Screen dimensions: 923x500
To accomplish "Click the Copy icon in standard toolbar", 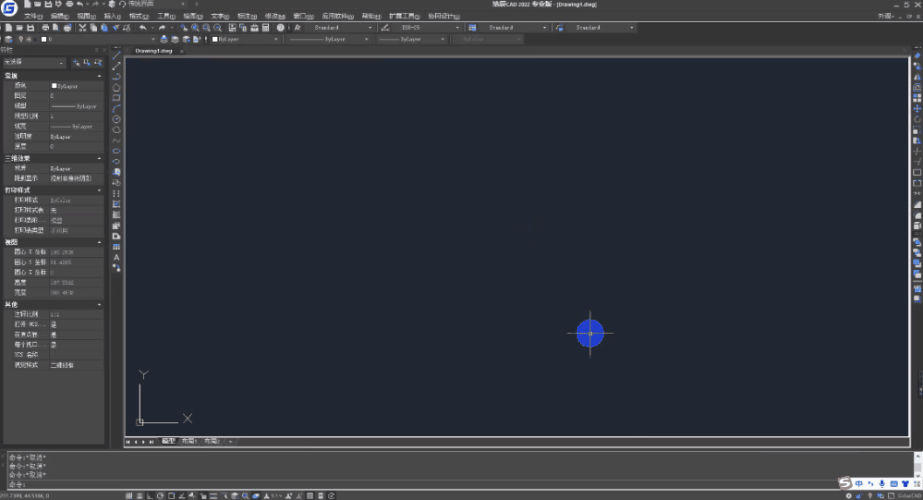I will coord(94,28).
